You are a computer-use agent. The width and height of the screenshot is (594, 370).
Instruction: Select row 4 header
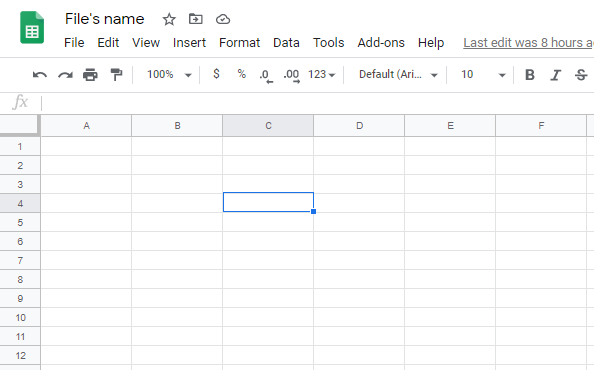(x=20, y=203)
